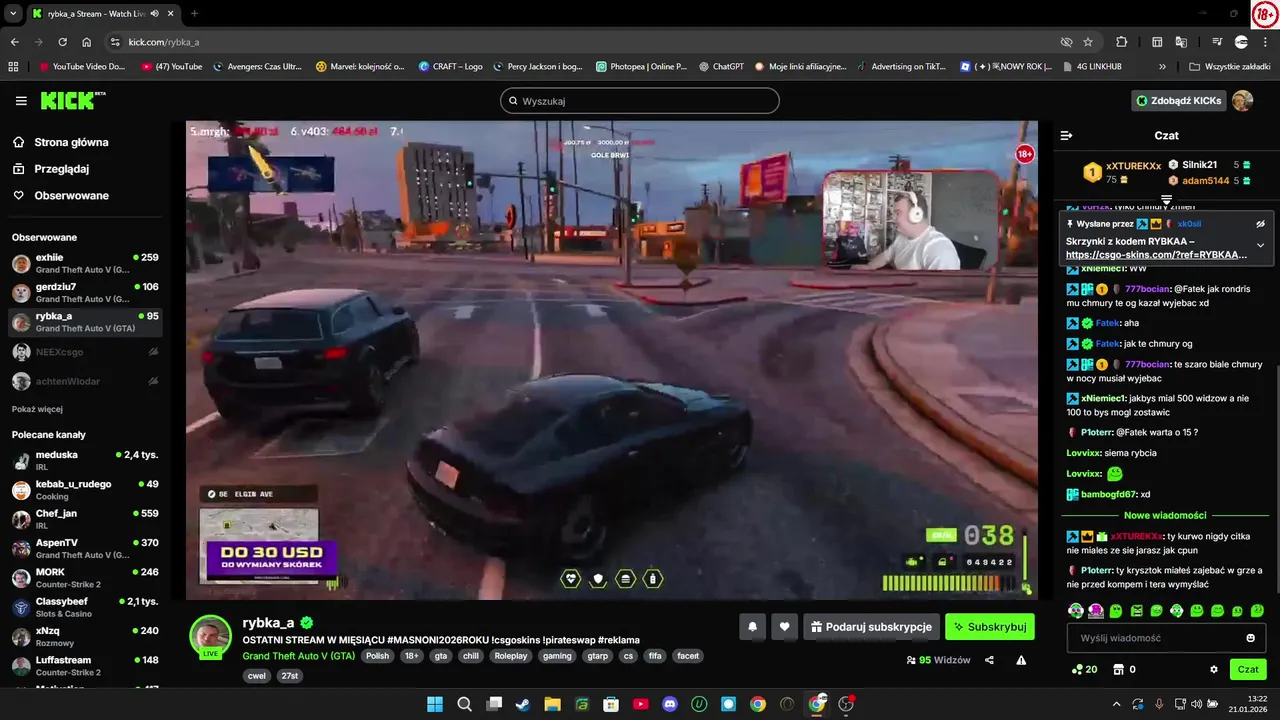Click the Polish tag

[x=377, y=656]
